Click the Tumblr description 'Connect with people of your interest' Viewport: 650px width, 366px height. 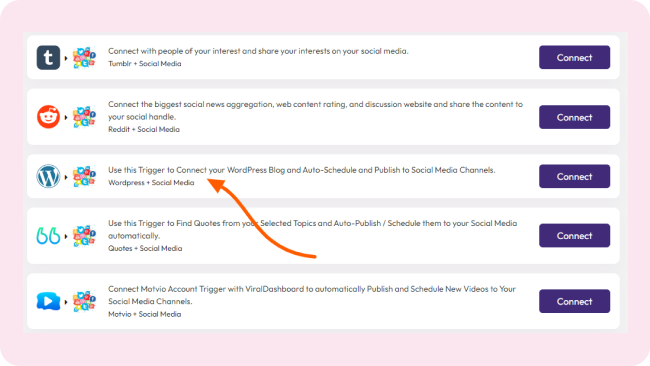(258, 51)
